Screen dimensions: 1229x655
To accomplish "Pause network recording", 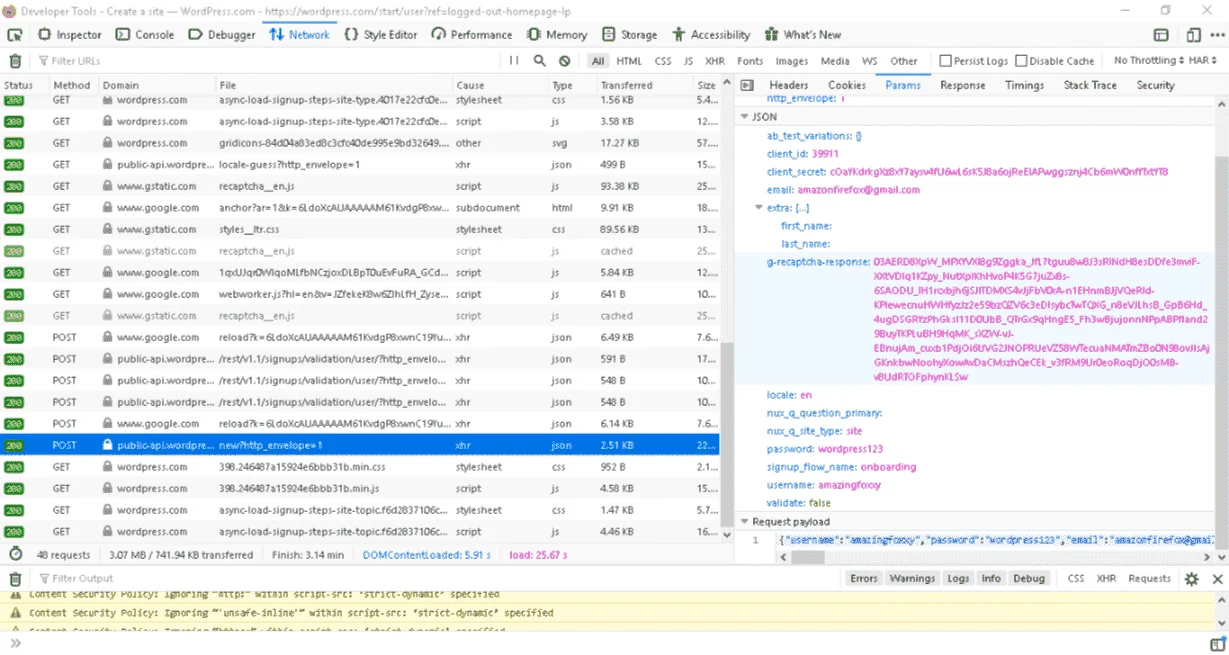I will [x=514, y=61].
